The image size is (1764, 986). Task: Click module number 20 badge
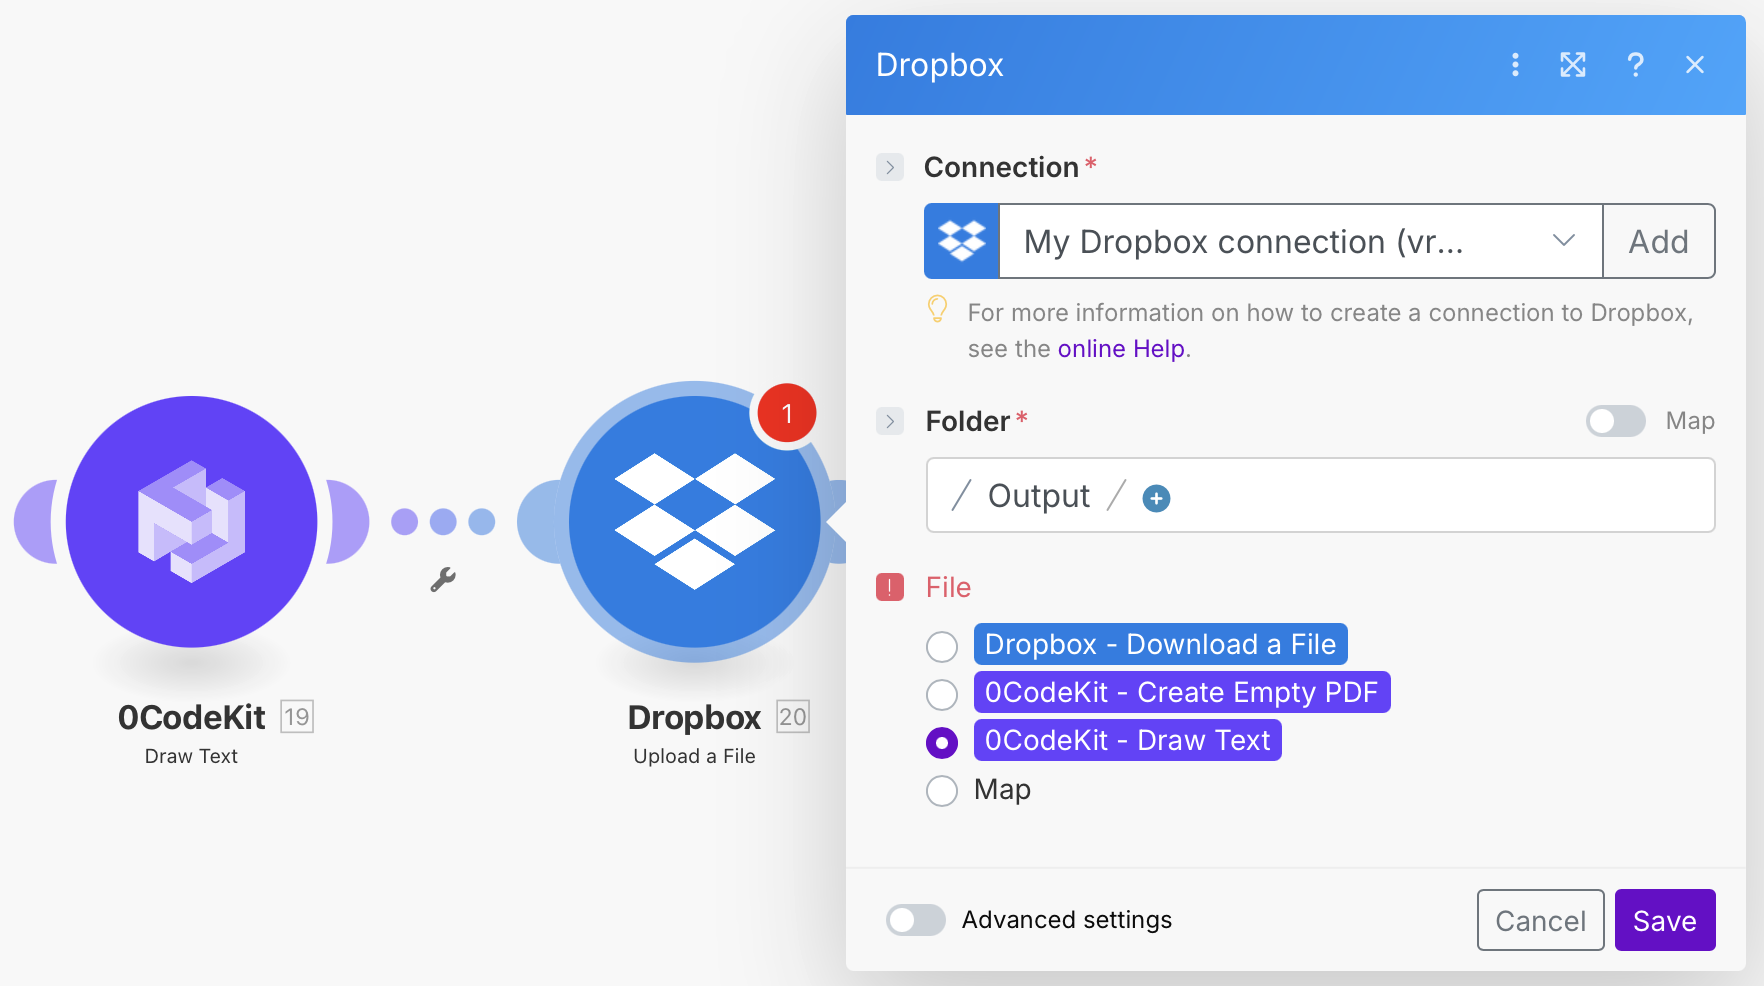[x=793, y=717]
